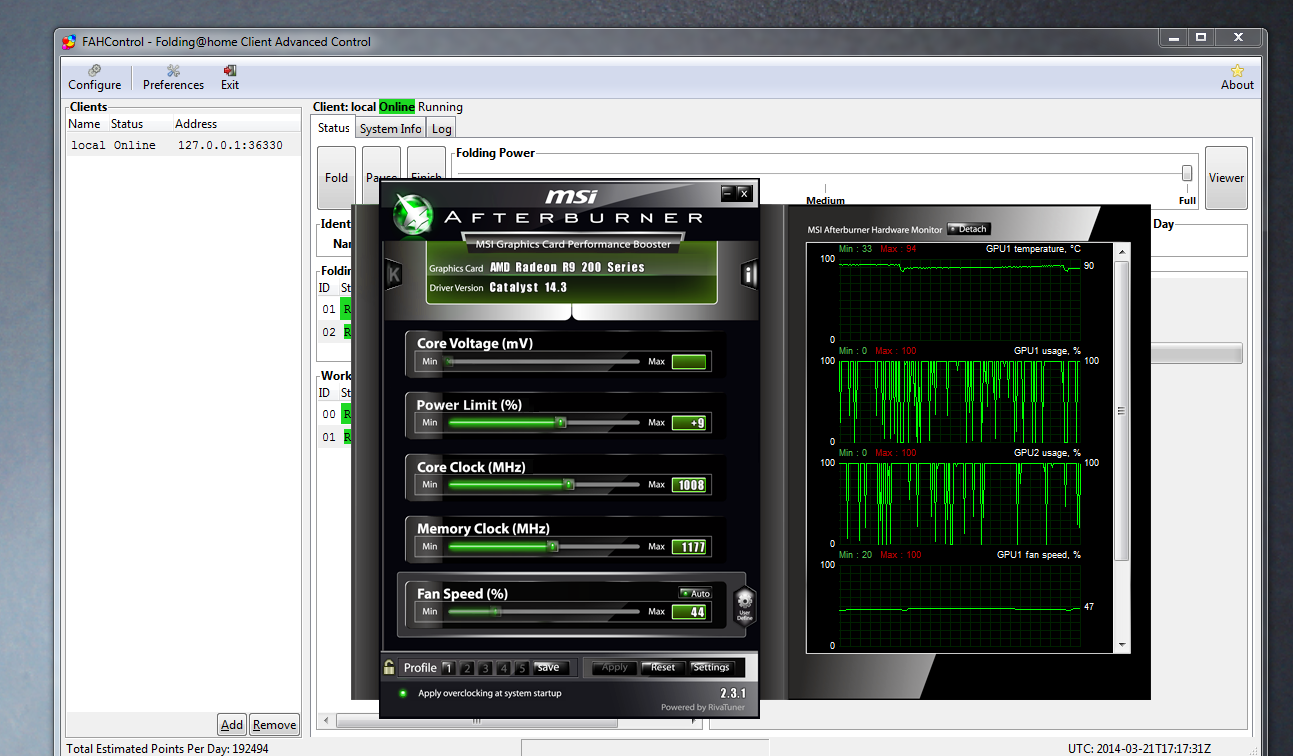Screen dimensions: 1293x756
Task: Click the Afterburner jet logo orb
Action: click(x=411, y=213)
